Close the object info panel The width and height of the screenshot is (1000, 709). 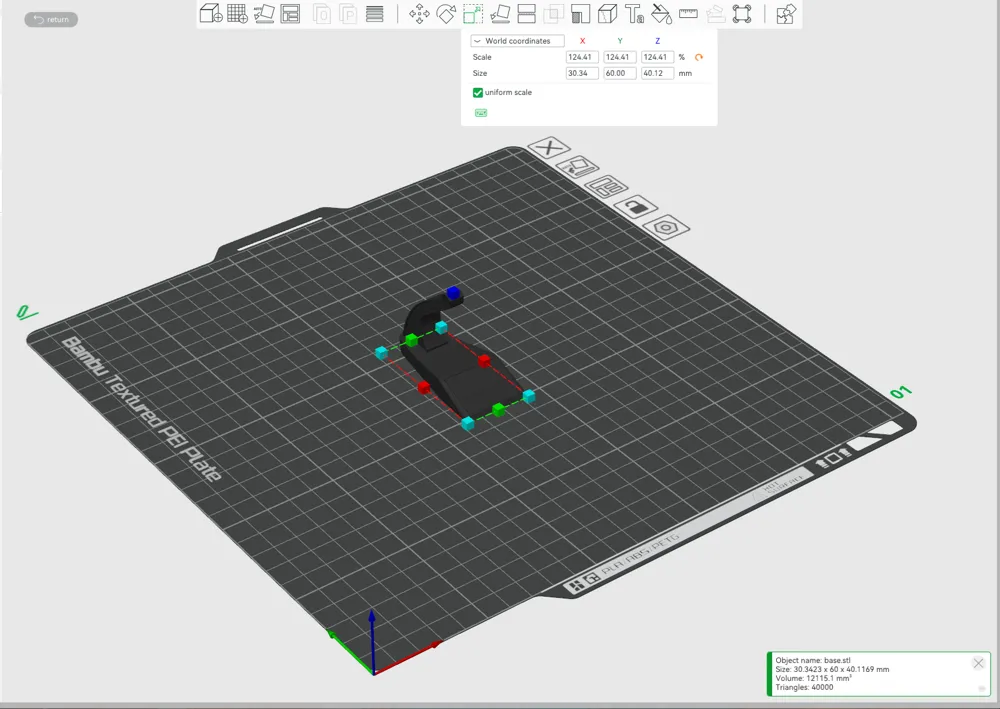978,663
